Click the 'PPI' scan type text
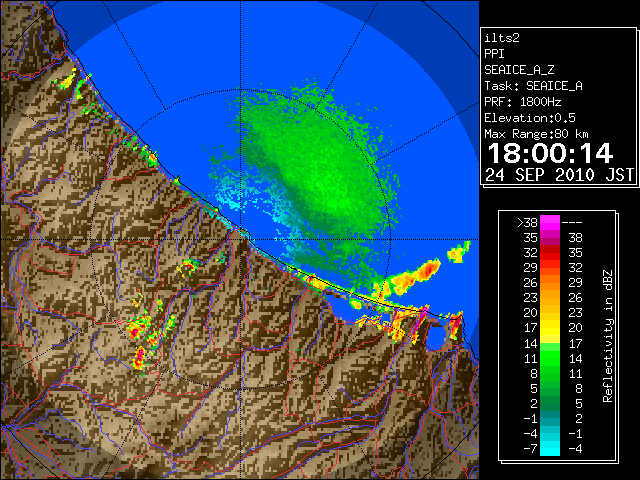640x480 pixels. [x=494, y=54]
